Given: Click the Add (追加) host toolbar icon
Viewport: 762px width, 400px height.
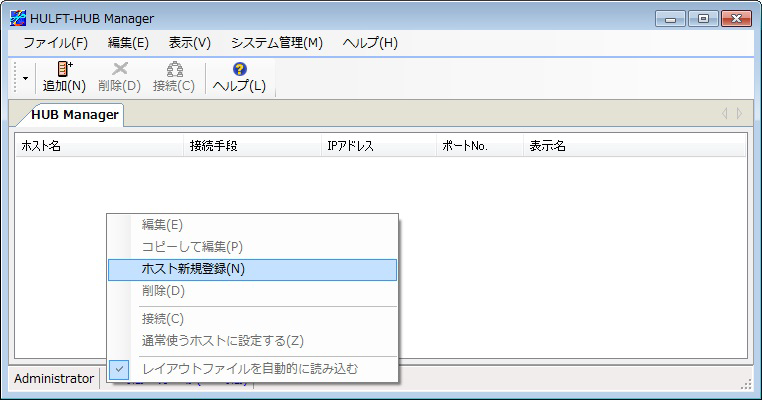Looking at the screenshot, I should tap(64, 77).
